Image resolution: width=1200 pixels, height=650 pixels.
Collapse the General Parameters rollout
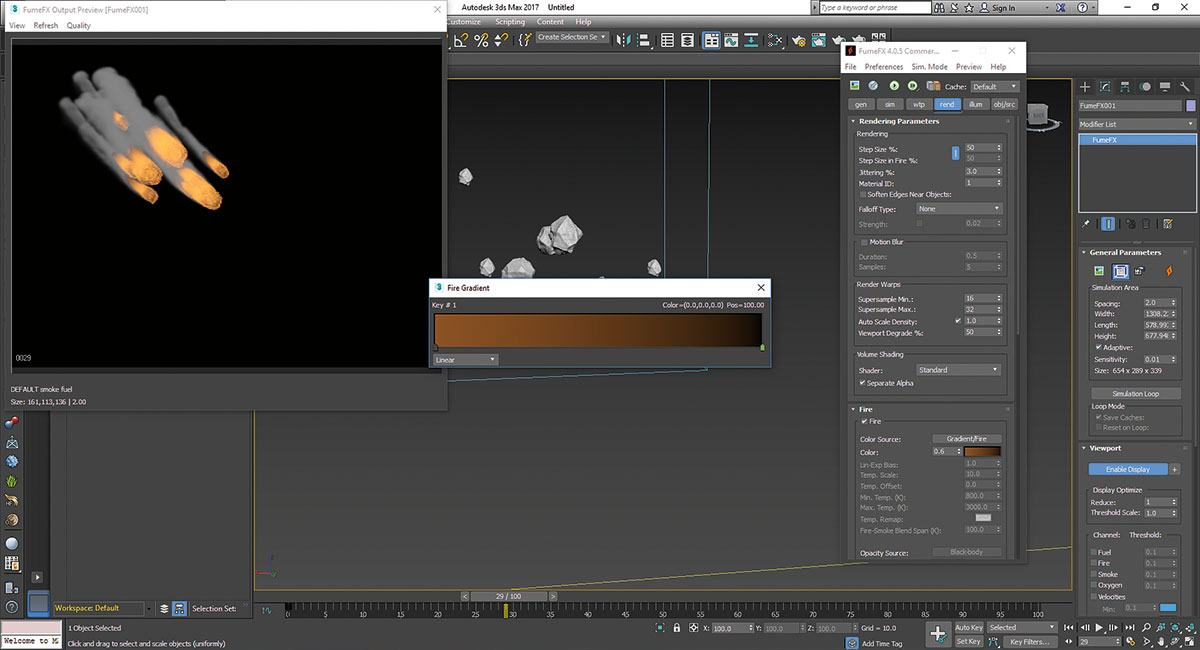(x=1125, y=252)
